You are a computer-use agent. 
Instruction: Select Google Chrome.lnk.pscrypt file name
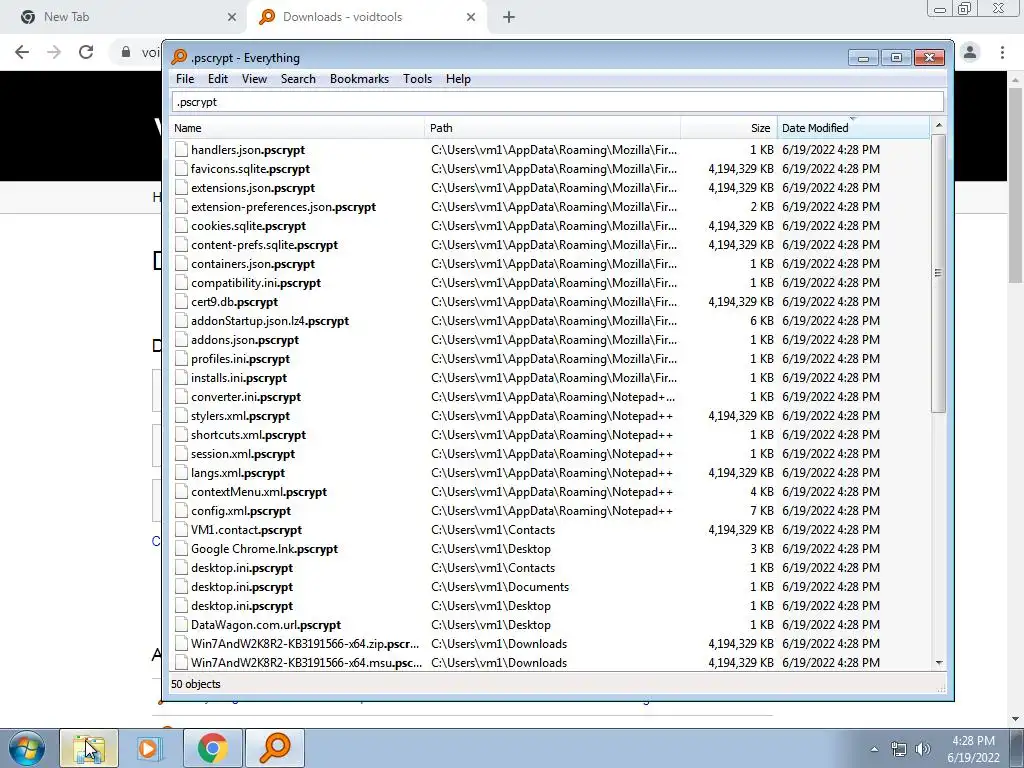click(x=264, y=549)
